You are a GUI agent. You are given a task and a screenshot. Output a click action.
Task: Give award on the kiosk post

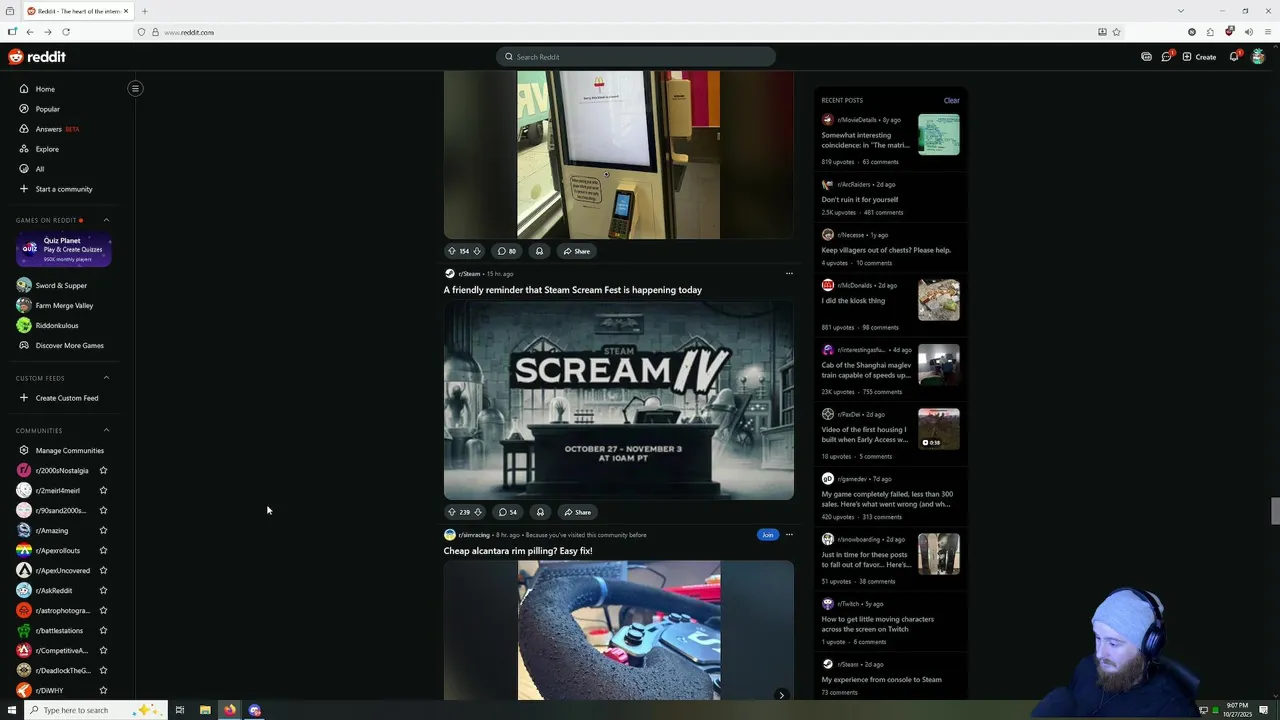click(539, 251)
